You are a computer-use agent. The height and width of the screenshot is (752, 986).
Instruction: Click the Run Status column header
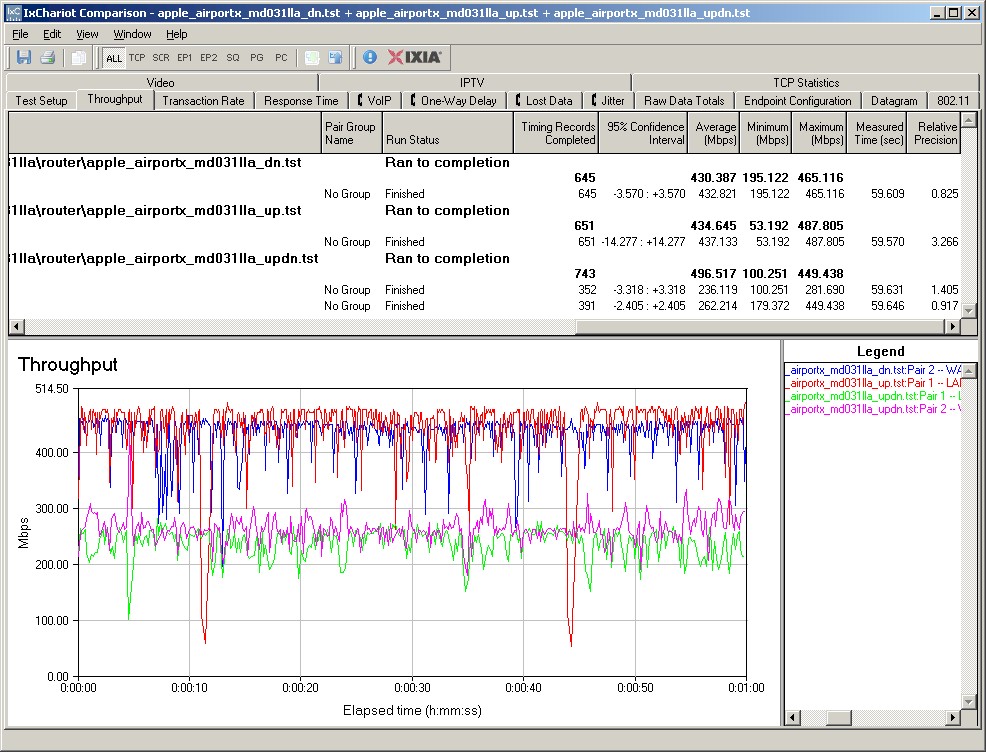tap(448, 133)
